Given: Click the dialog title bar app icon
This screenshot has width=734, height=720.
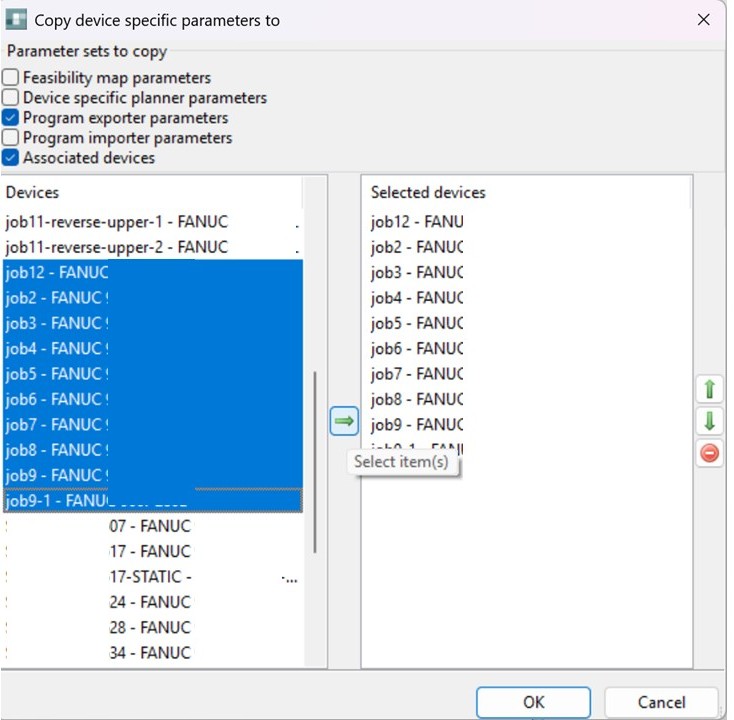Looking at the screenshot, I should coord(16,20).
